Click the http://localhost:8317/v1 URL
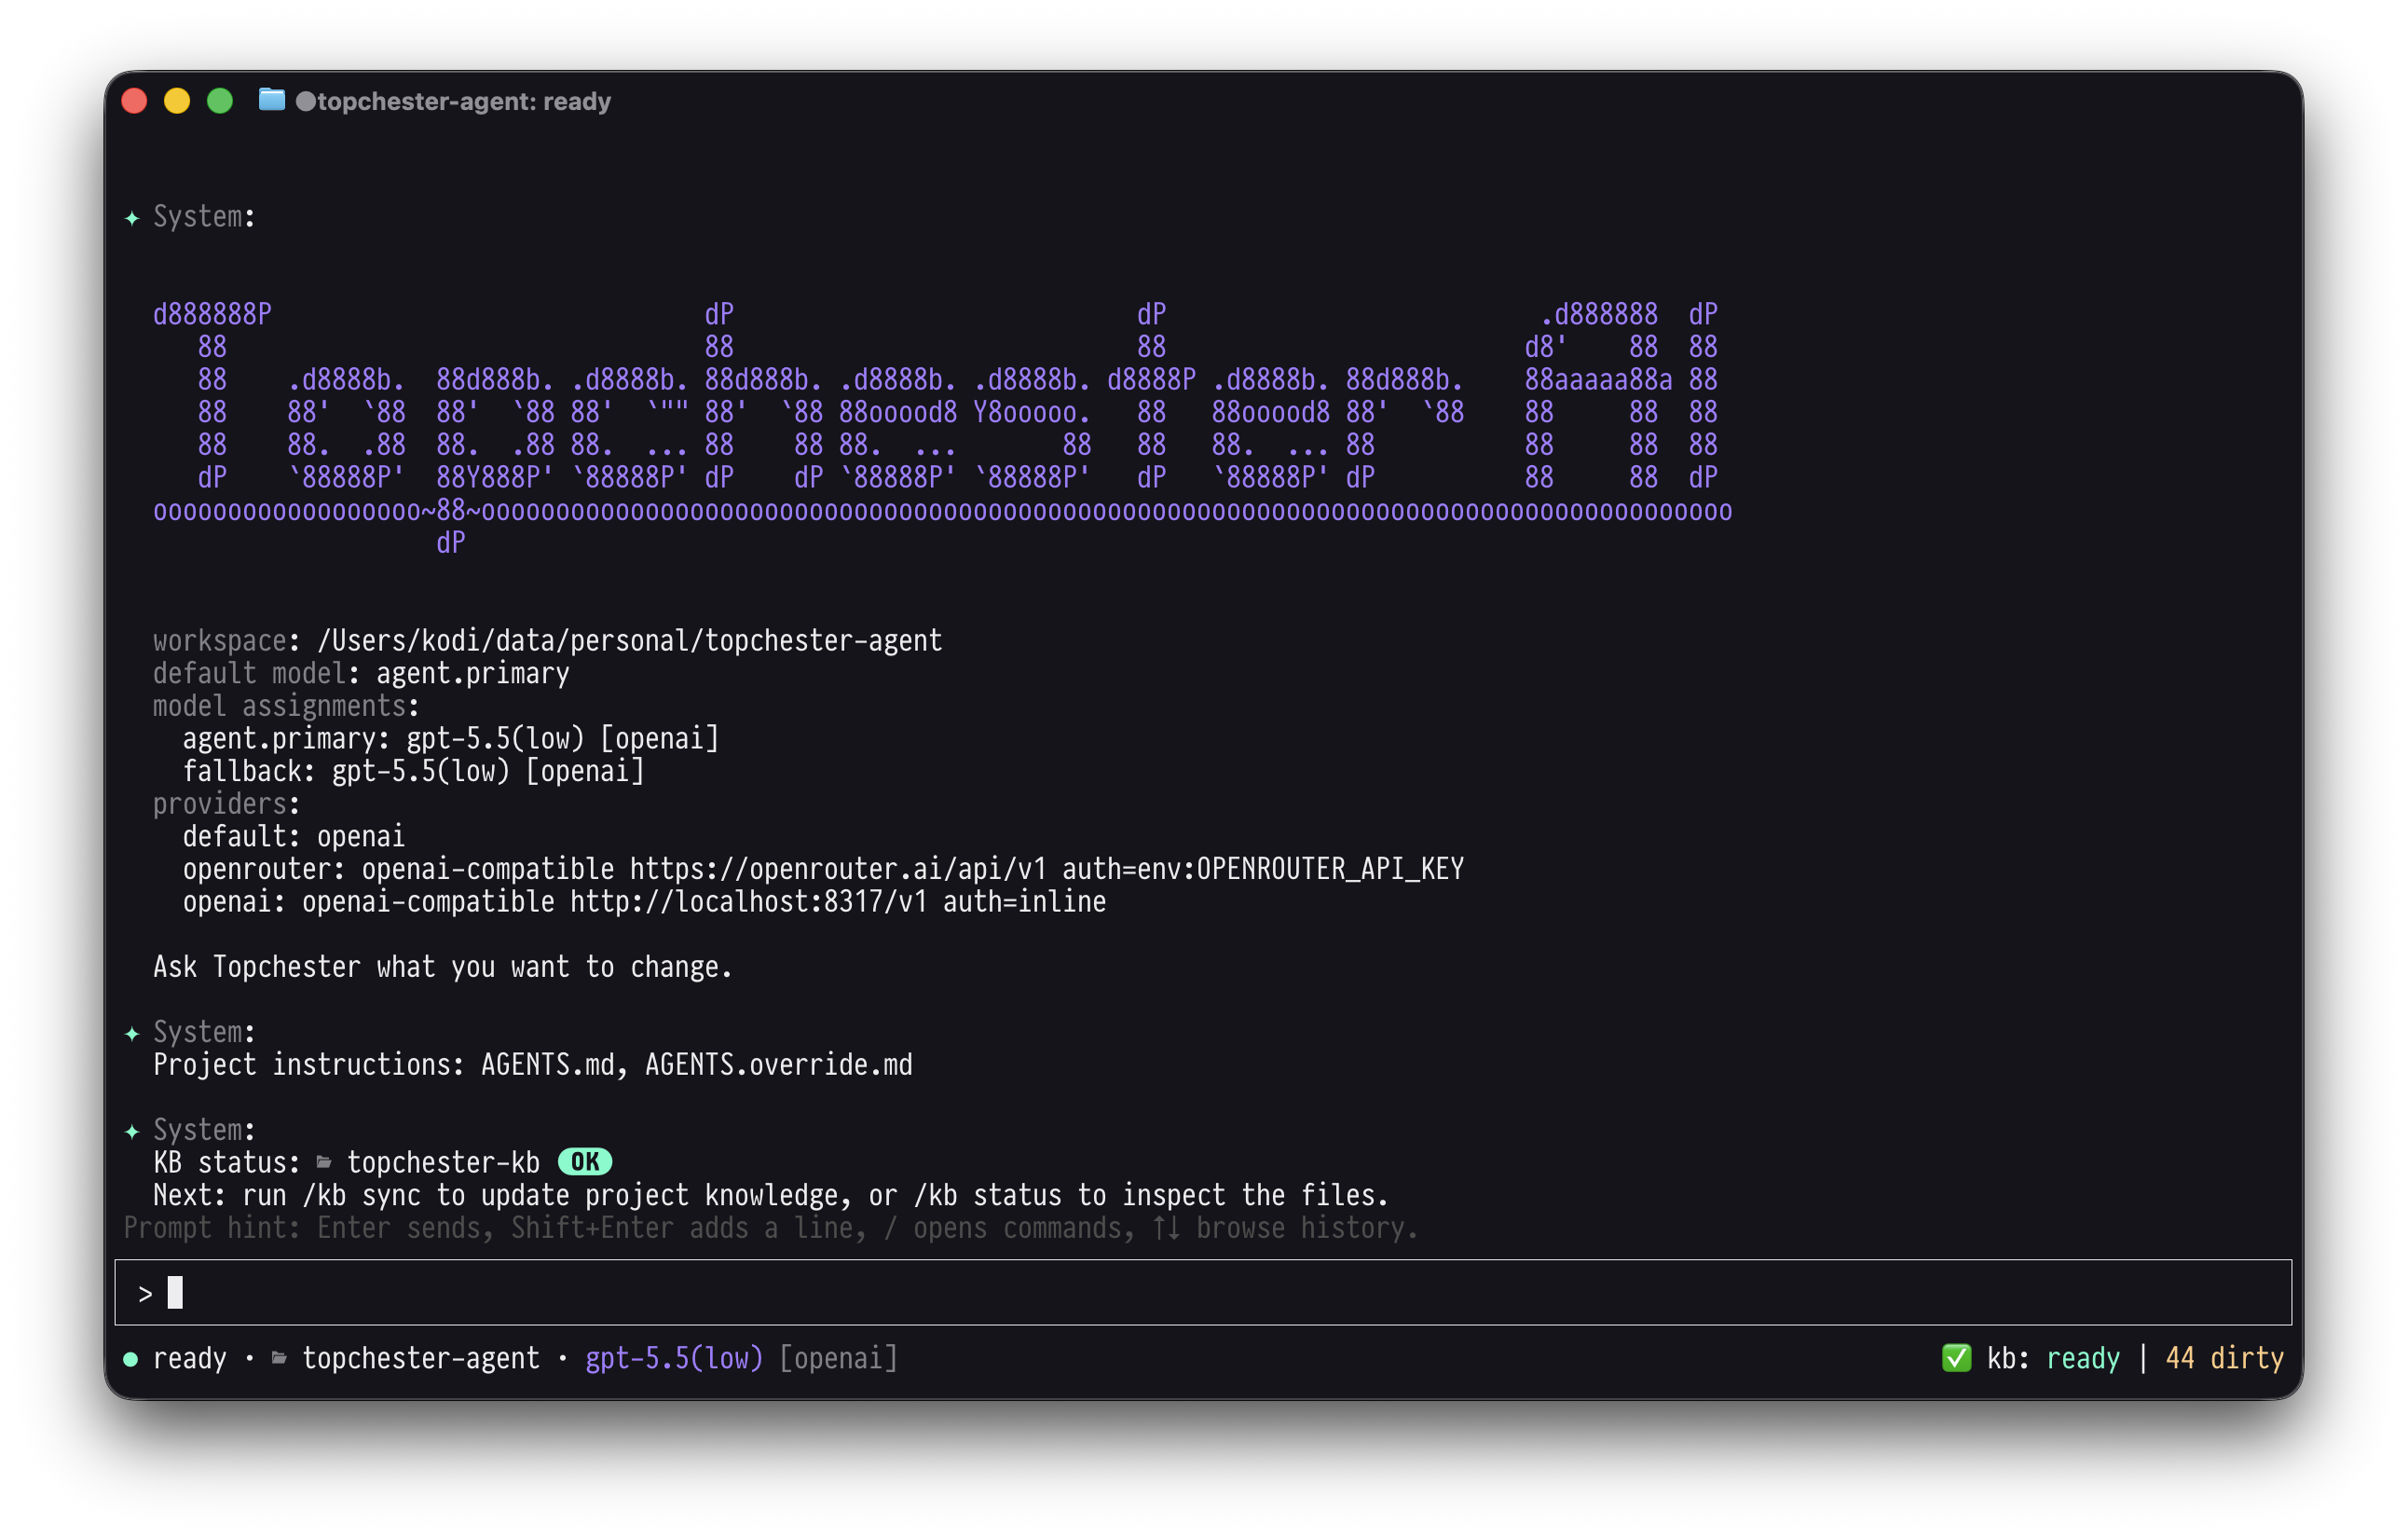The height and width of the screenshot is (1538, 2408). tap(749, 903)
